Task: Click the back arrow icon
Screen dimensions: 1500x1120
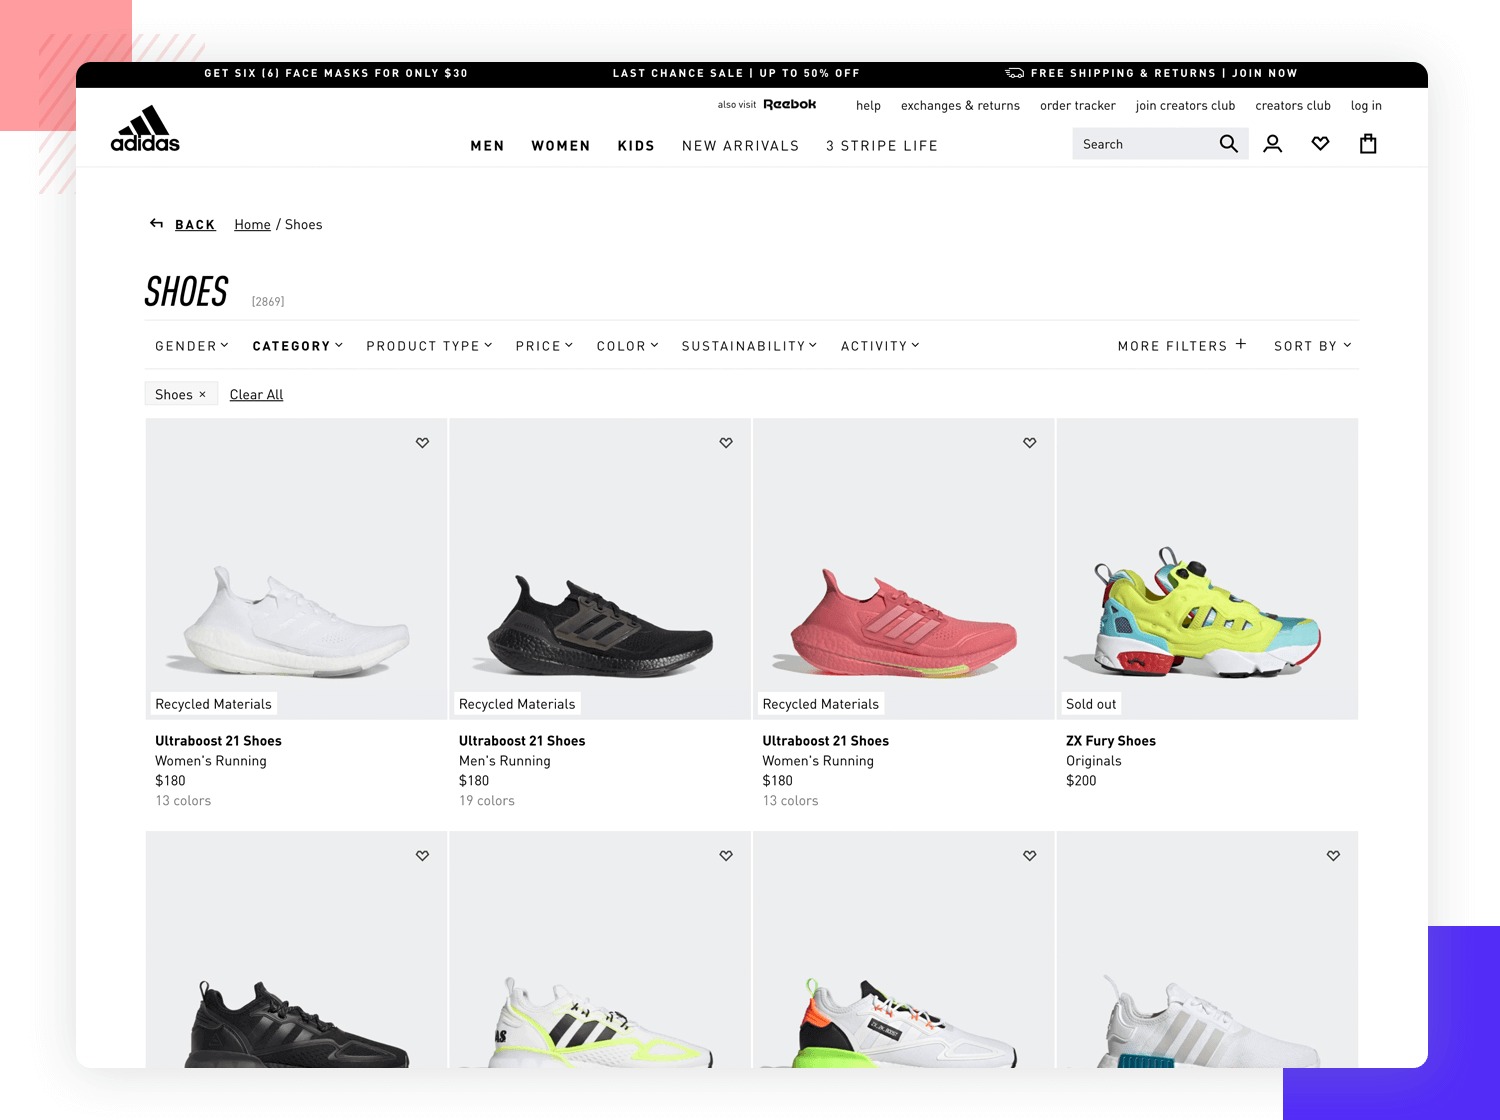Action: click(x=156, y=223)
